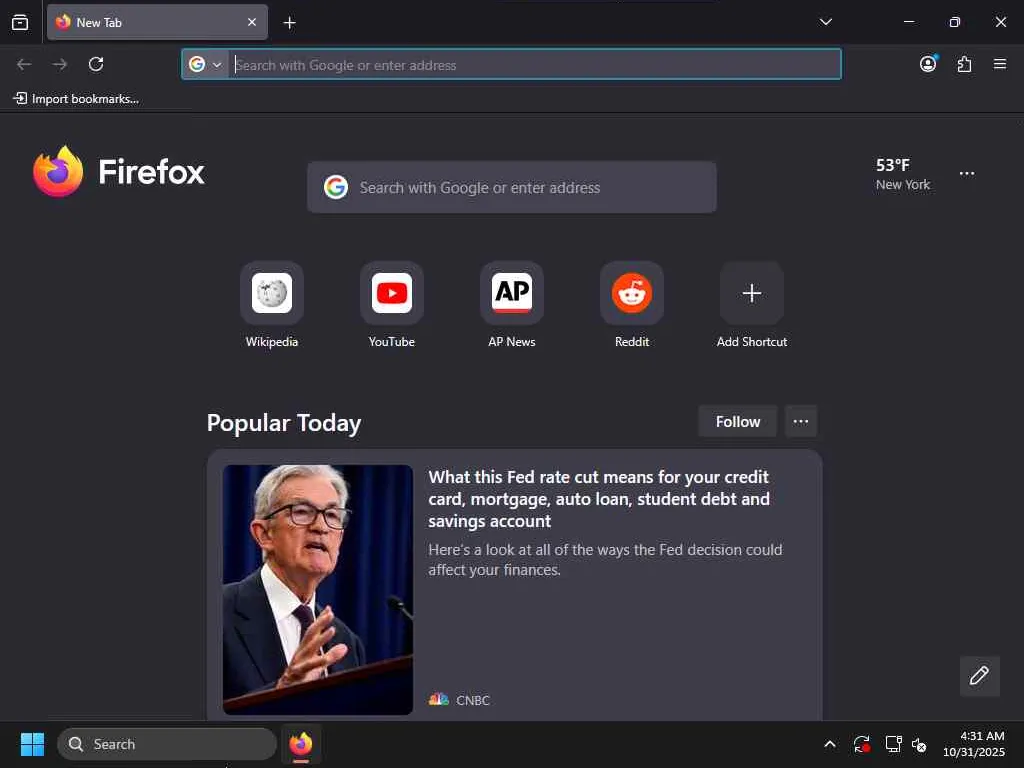Click the Firefox icon in taskbar
The image size is (1024, 768).
coord(301,744)
